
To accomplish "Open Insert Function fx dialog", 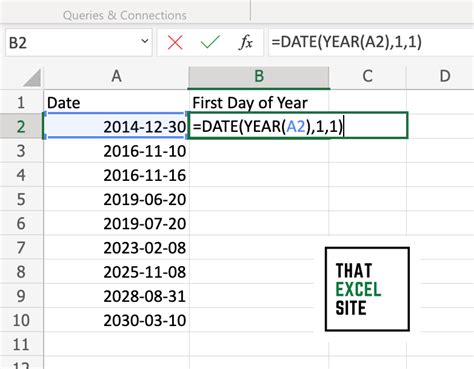I will click(x=246, y=43).
